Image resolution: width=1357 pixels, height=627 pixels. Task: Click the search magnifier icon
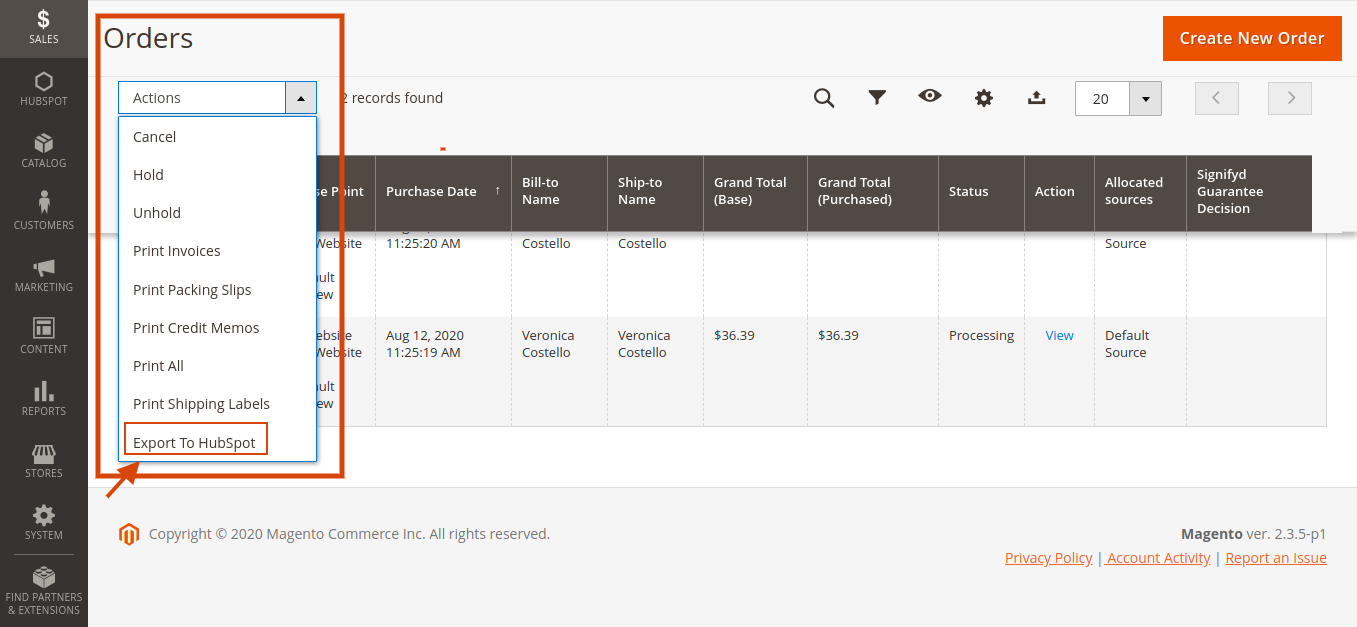point(824,98)
